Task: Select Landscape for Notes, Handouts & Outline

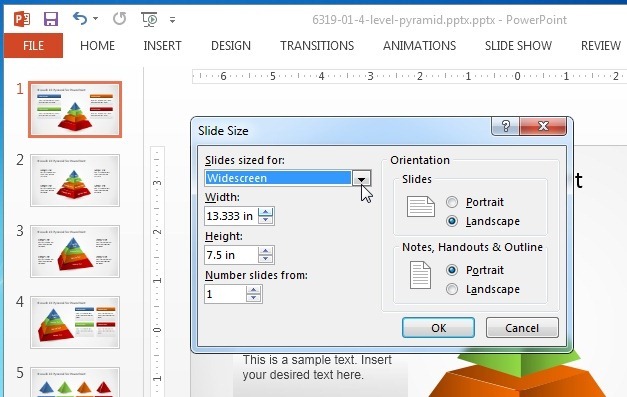Action: (452, 289)
